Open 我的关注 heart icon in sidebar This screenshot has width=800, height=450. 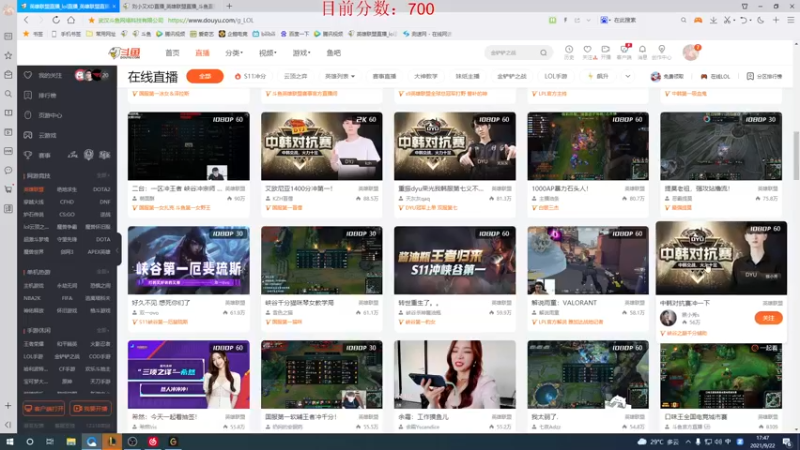[28, 75]
